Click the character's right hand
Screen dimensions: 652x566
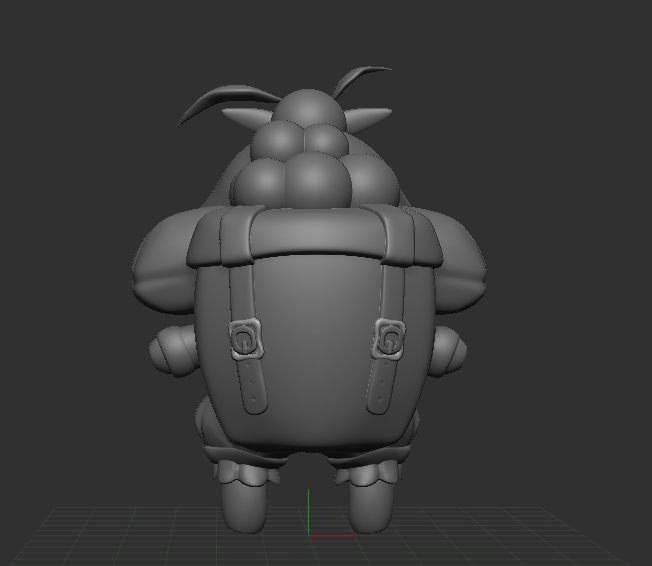pyautogui.click(x=450, y=350)
